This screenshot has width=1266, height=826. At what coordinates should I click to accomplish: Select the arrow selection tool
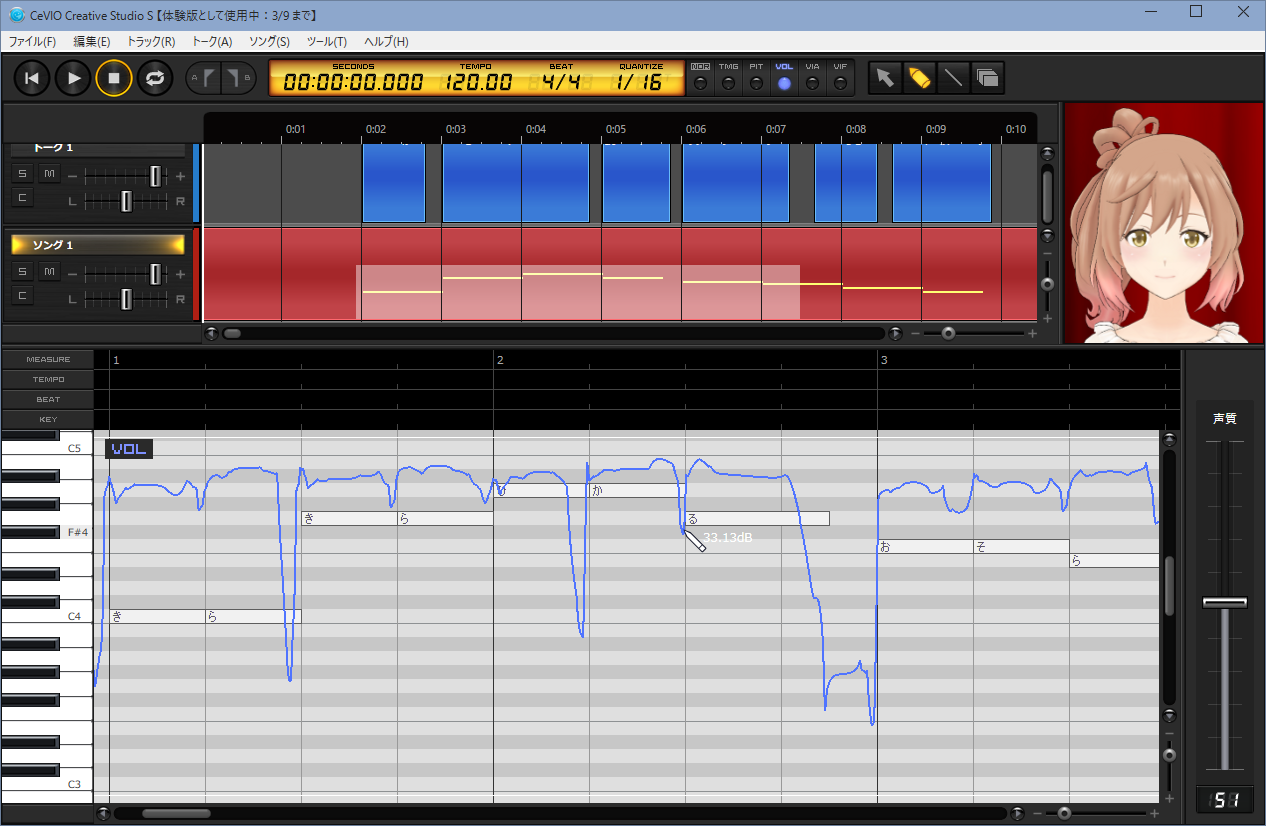pyautogui.click(x=884, y=78)
